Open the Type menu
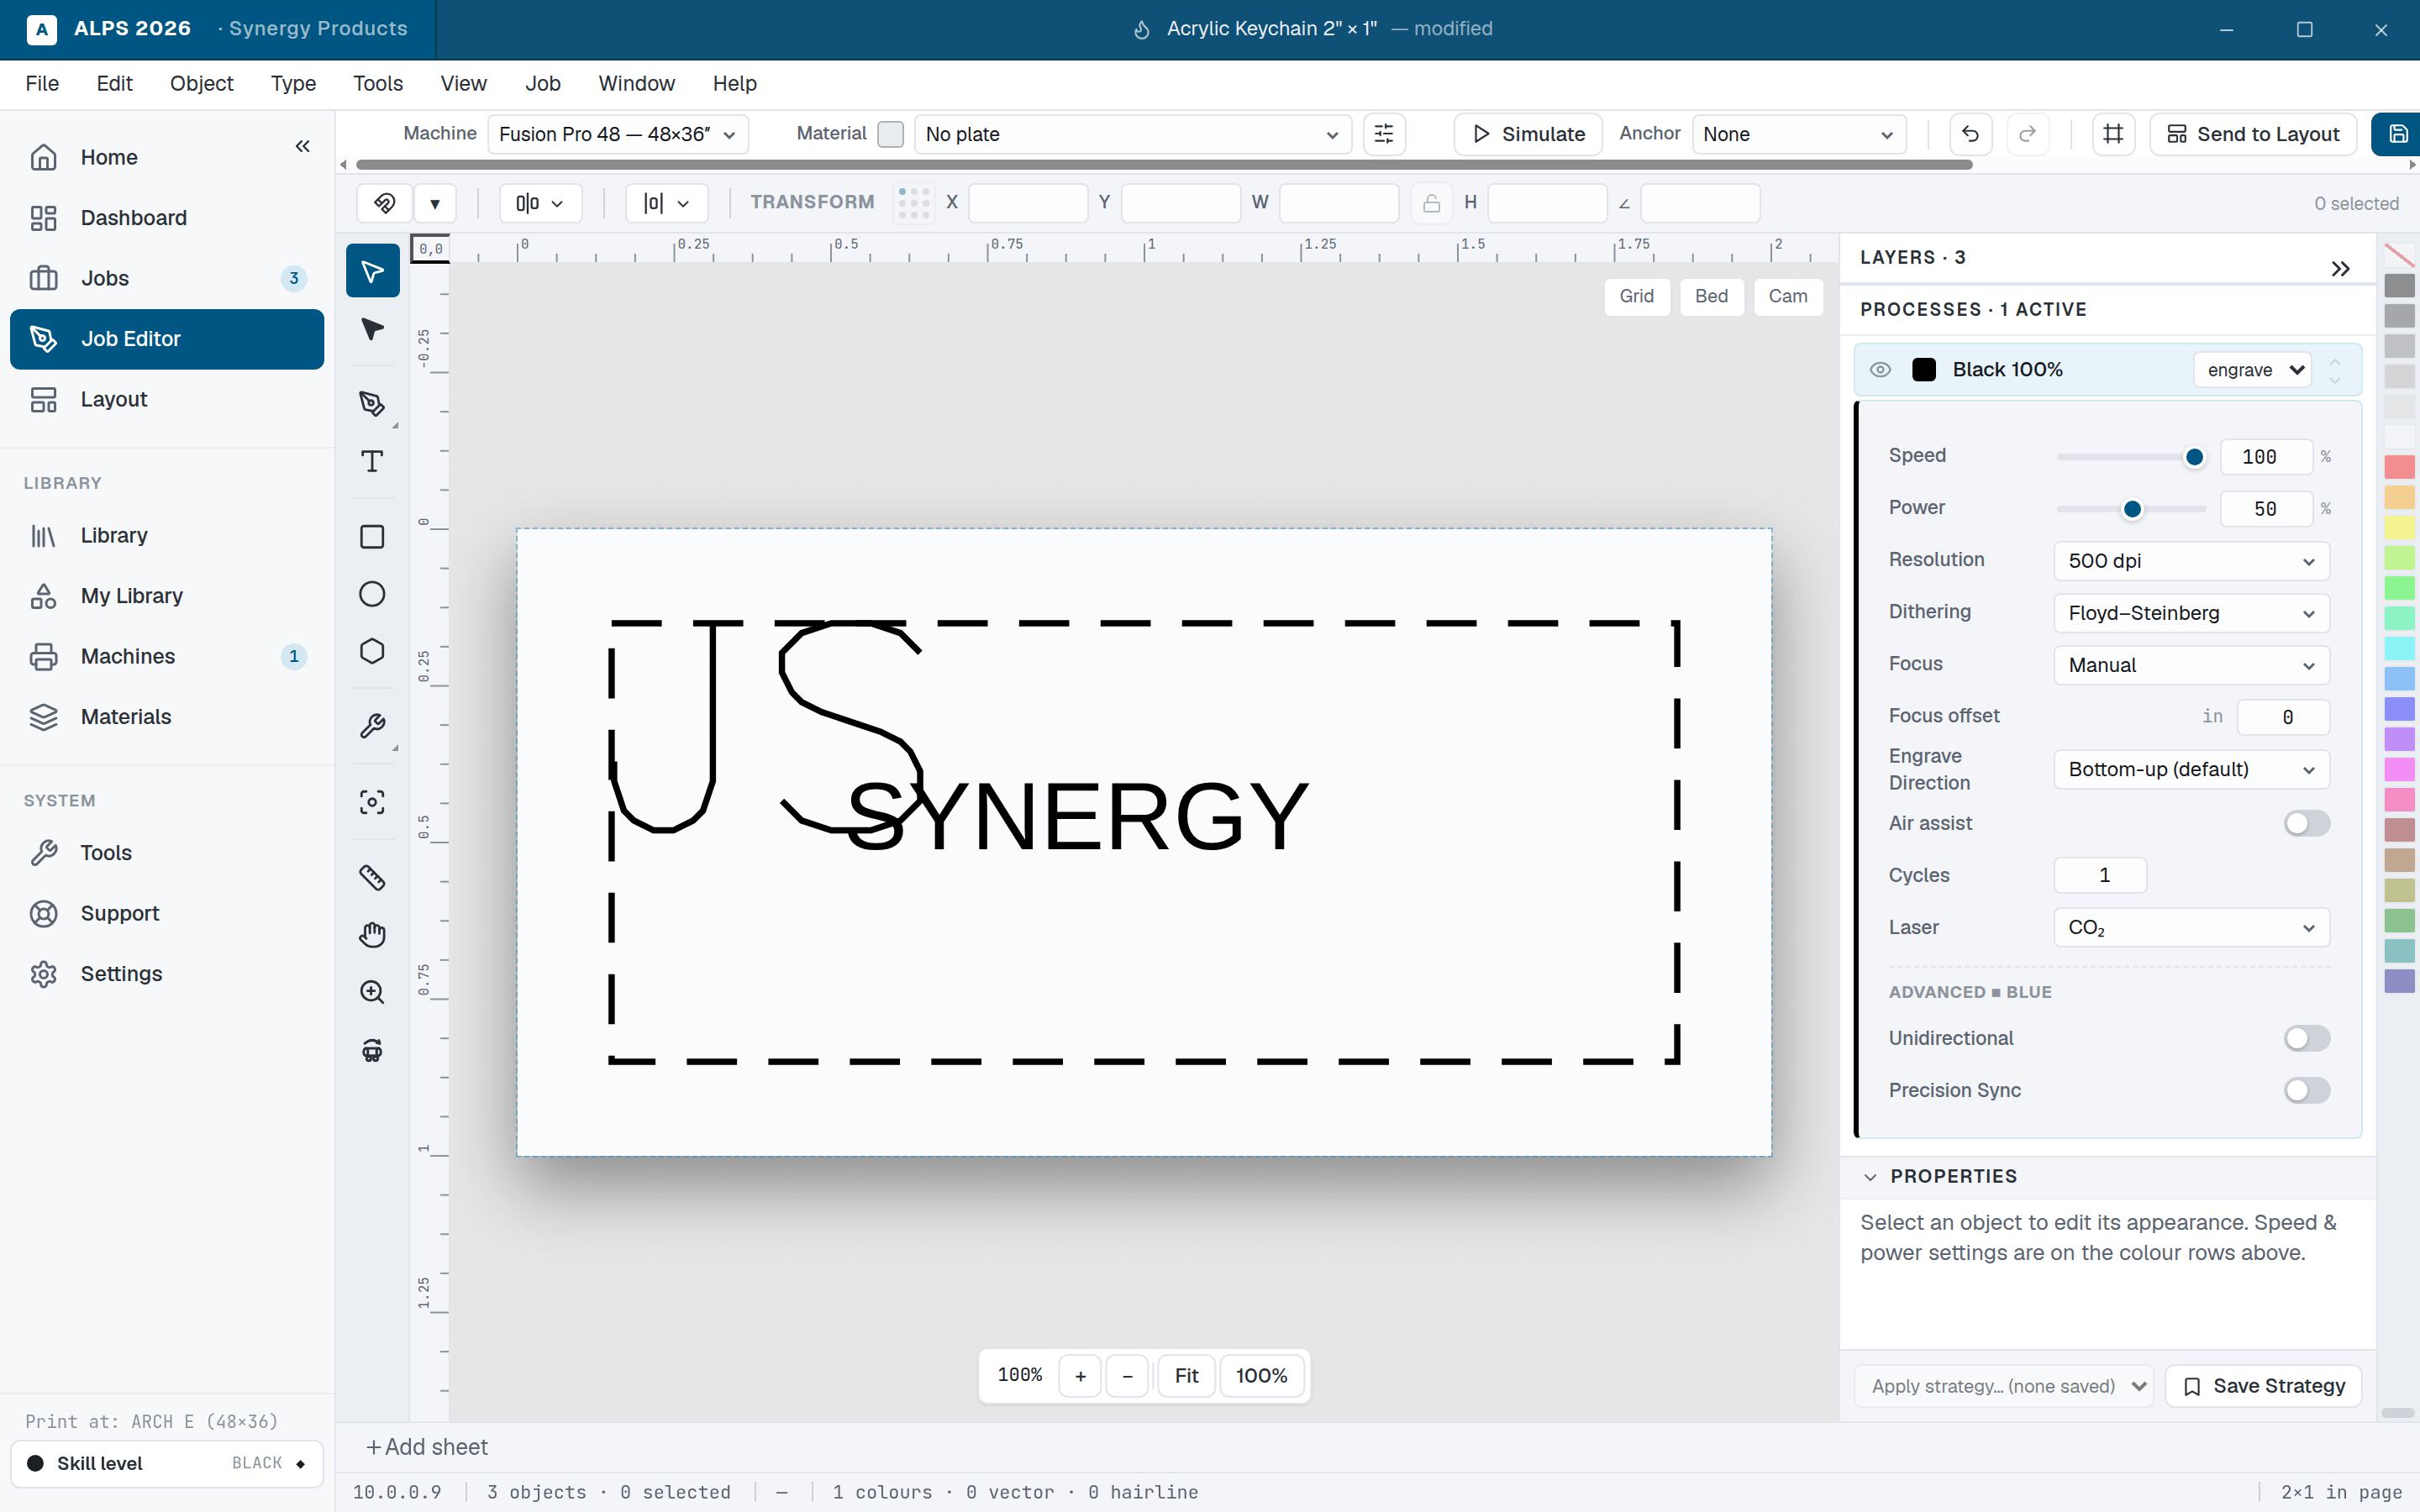 (293, 84)
